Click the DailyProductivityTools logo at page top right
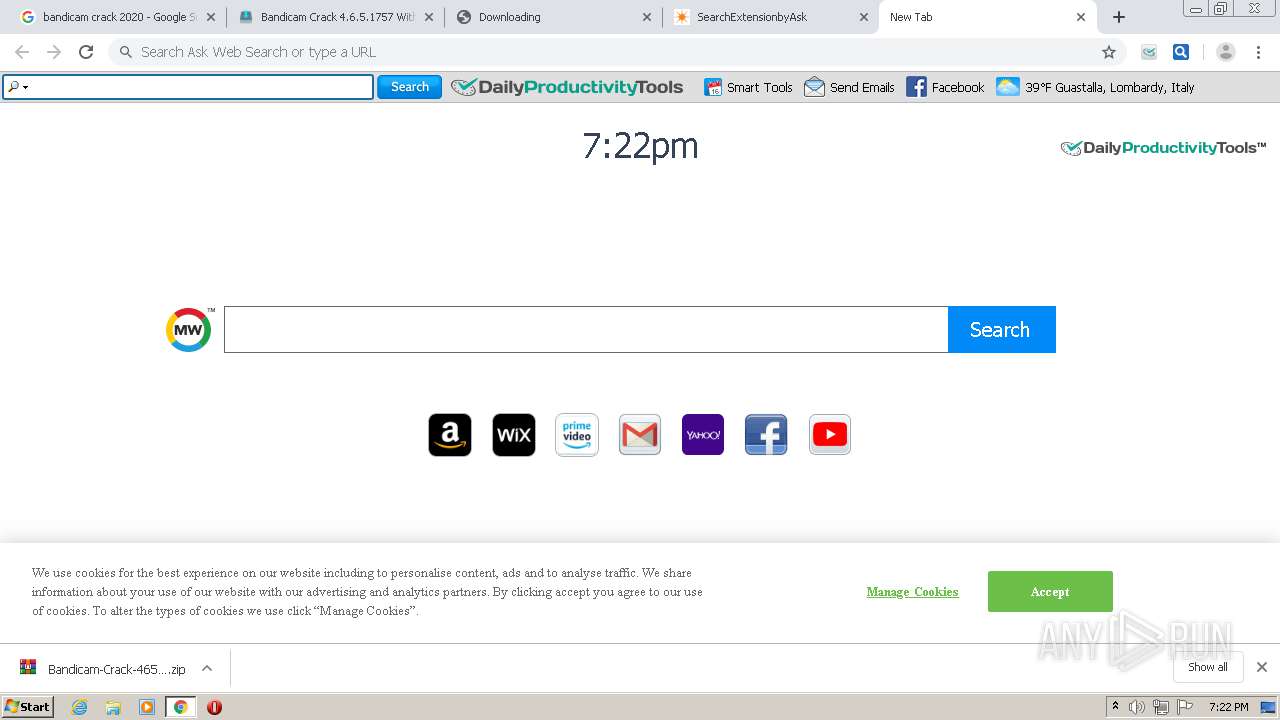The width and height of the screenshot is (1280, 720). click(1163, 148)
